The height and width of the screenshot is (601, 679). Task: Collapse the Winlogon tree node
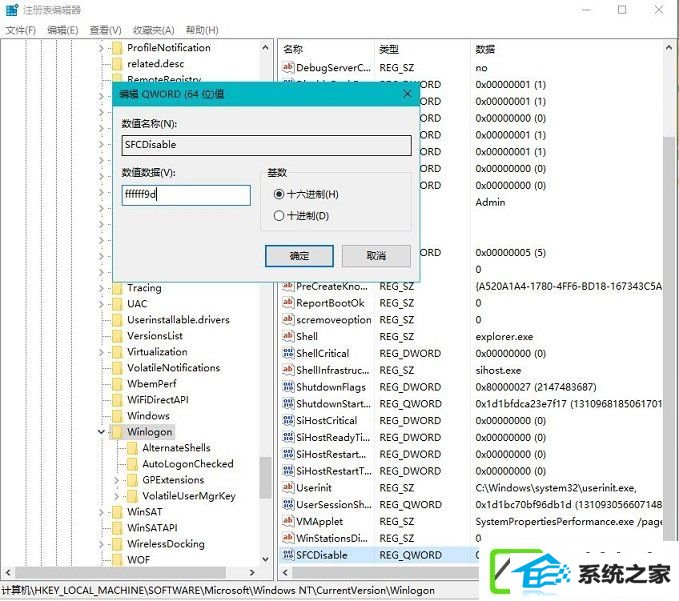[x=101, y=432]
